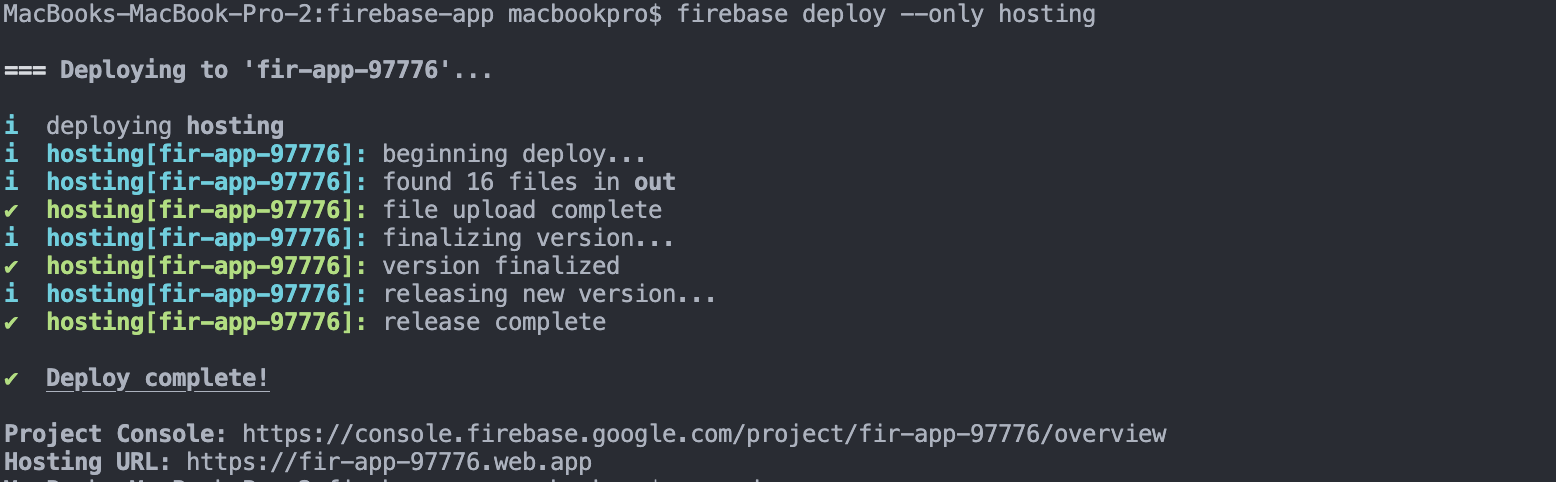Image resolution: width=1556 pixels, height=482 pixels.
Task: Click the checkmark next to "version finalized"
Action: 11,266
